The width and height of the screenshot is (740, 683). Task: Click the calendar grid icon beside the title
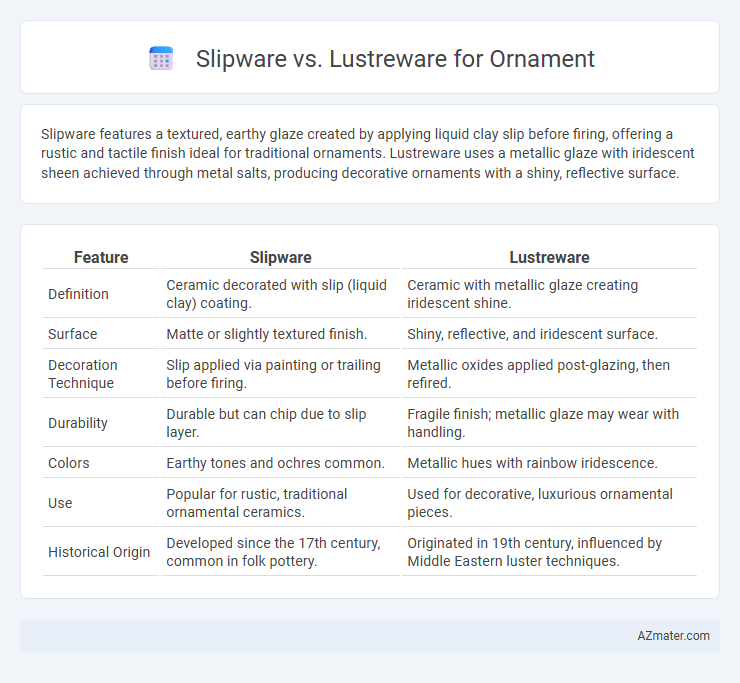[161, 59]
